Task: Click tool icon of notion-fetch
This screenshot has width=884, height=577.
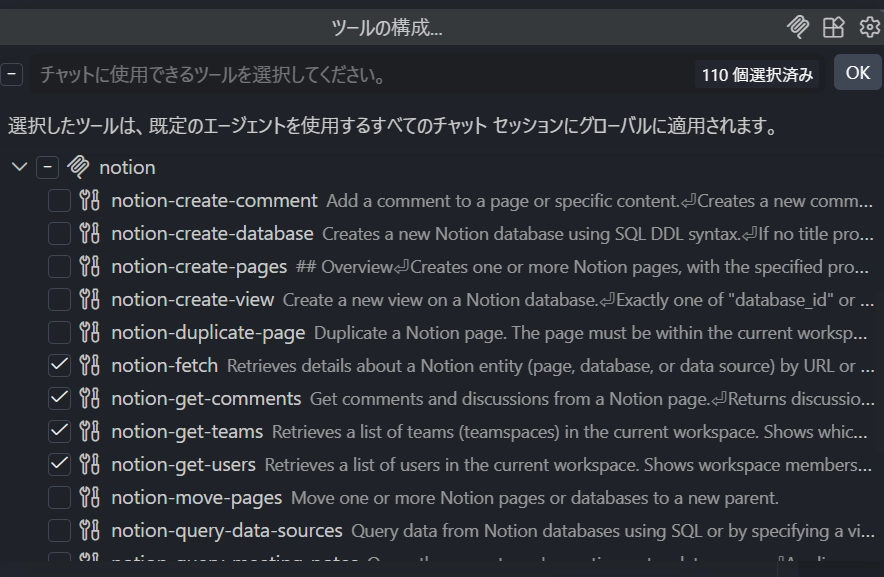Action: (90, 365)
